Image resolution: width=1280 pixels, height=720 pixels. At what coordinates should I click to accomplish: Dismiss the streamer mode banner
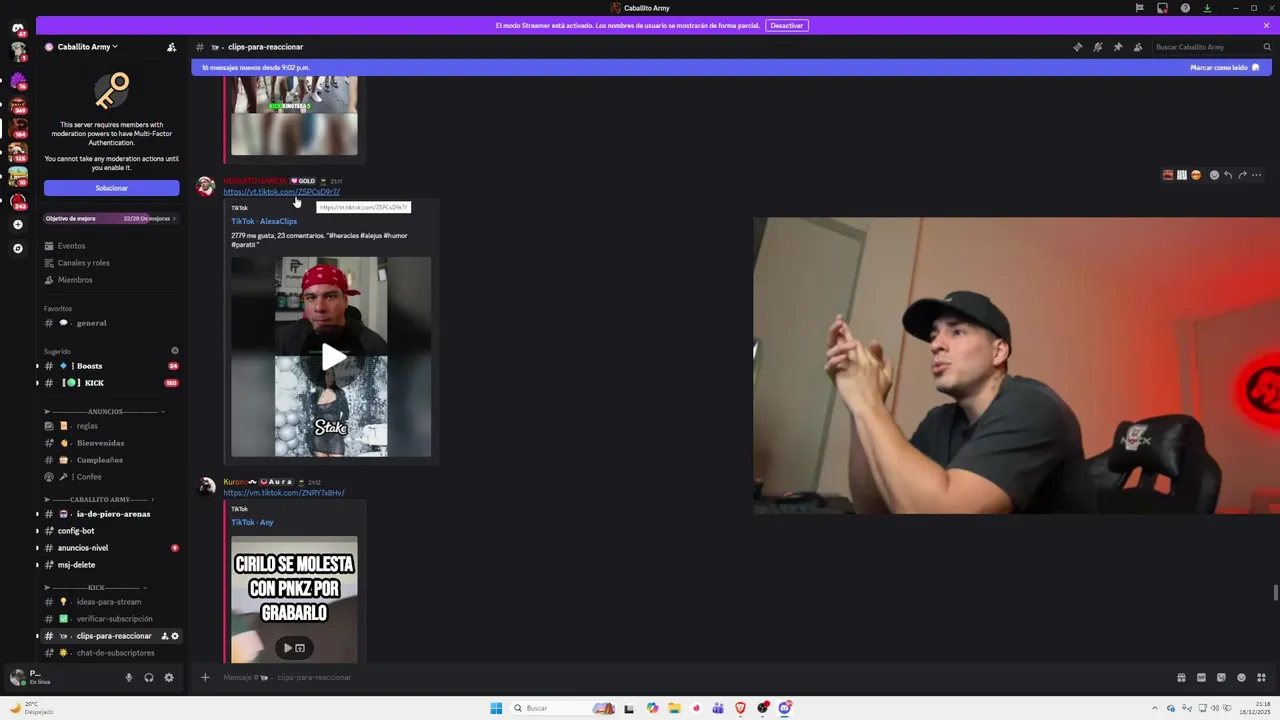tap(1266, 25)
